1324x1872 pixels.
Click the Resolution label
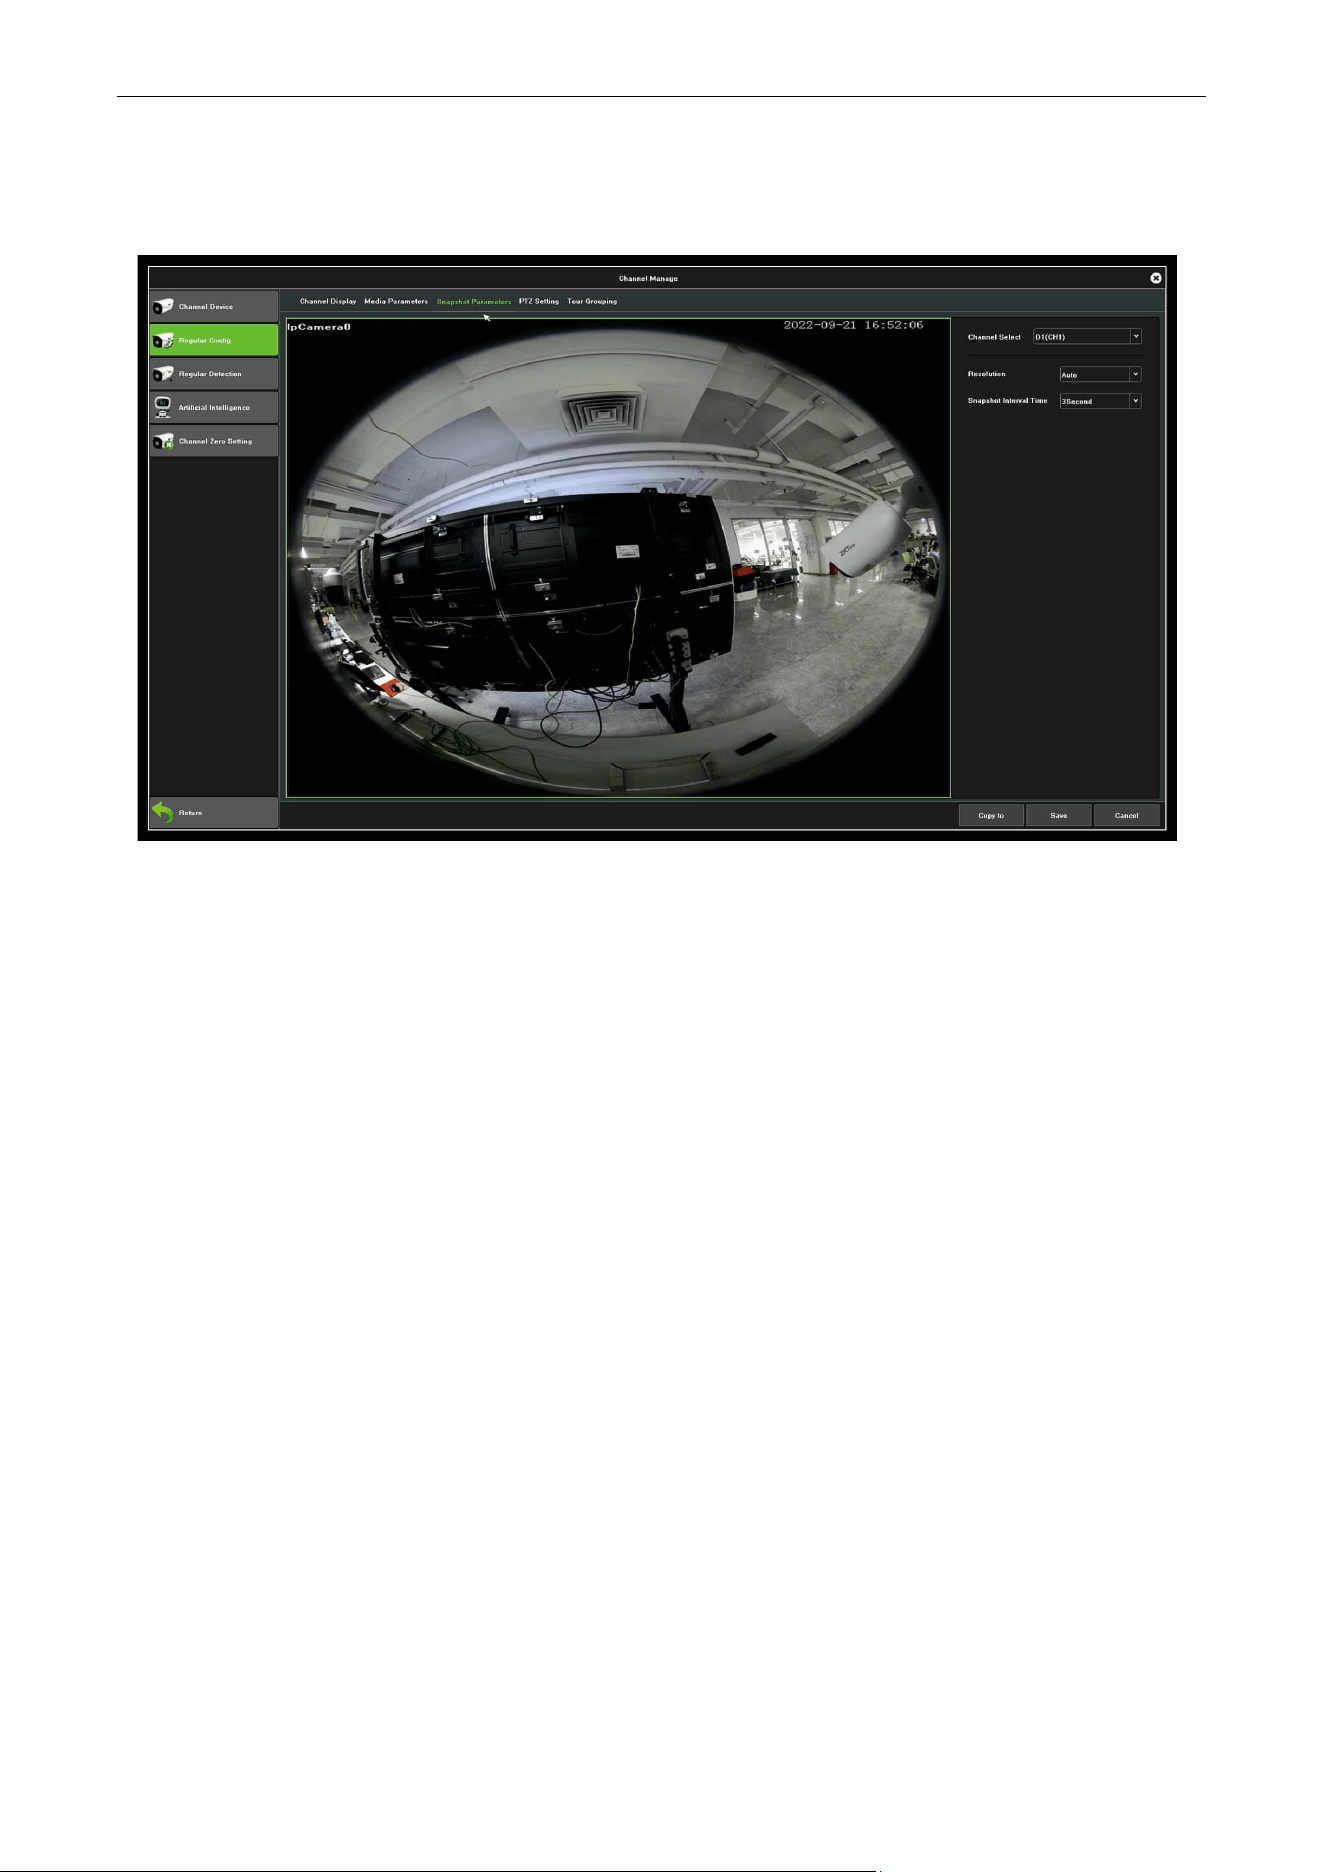coord(987,374)
